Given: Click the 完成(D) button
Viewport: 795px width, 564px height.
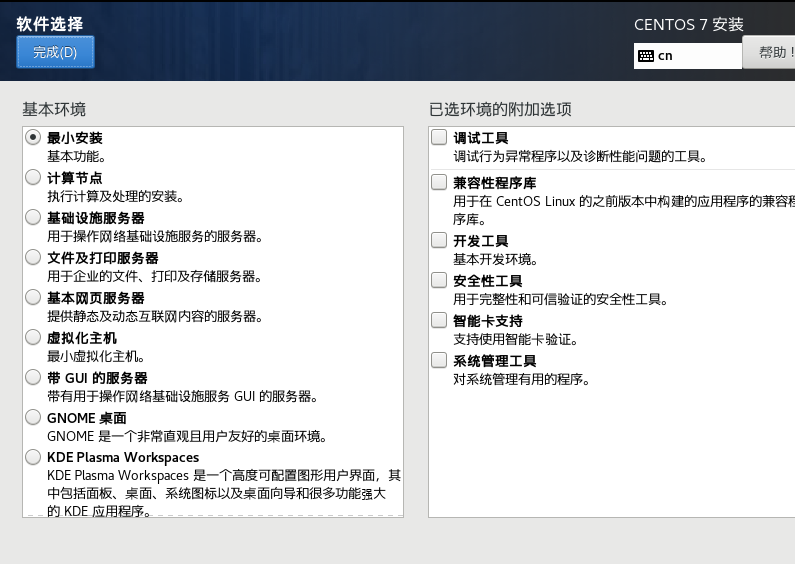Looking at the screenshot, I should pos(55,52).
